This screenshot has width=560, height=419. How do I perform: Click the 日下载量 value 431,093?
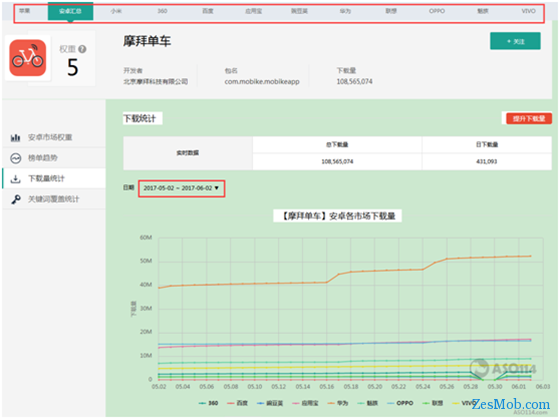(x=486, y=162)
